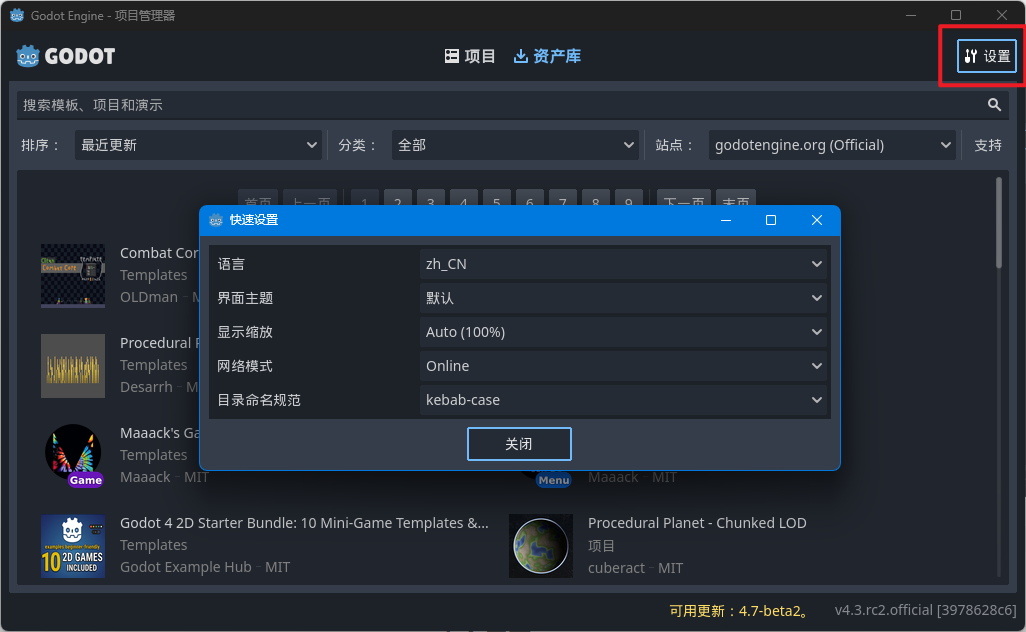Screen dimensions: 1026x632
Task: Open the 语言 dropdown showing zh_CN
Action: 623,264
